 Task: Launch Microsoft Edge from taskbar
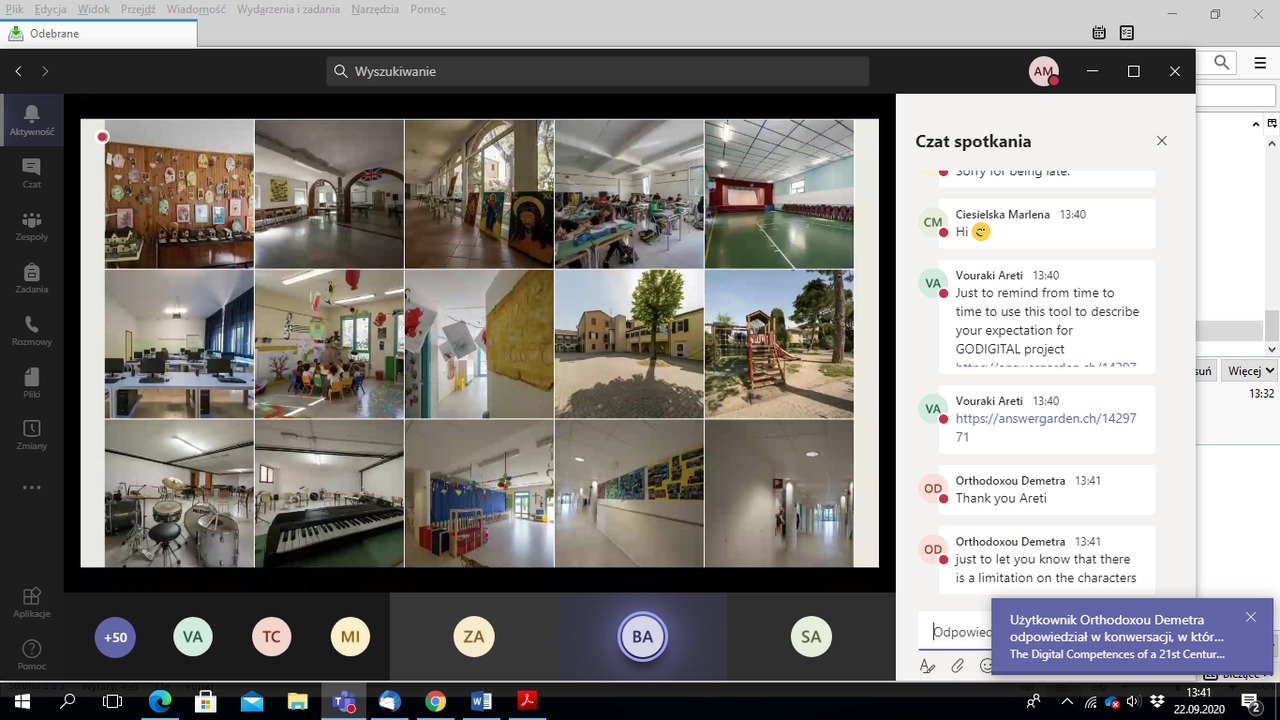(x=160, y=701)
